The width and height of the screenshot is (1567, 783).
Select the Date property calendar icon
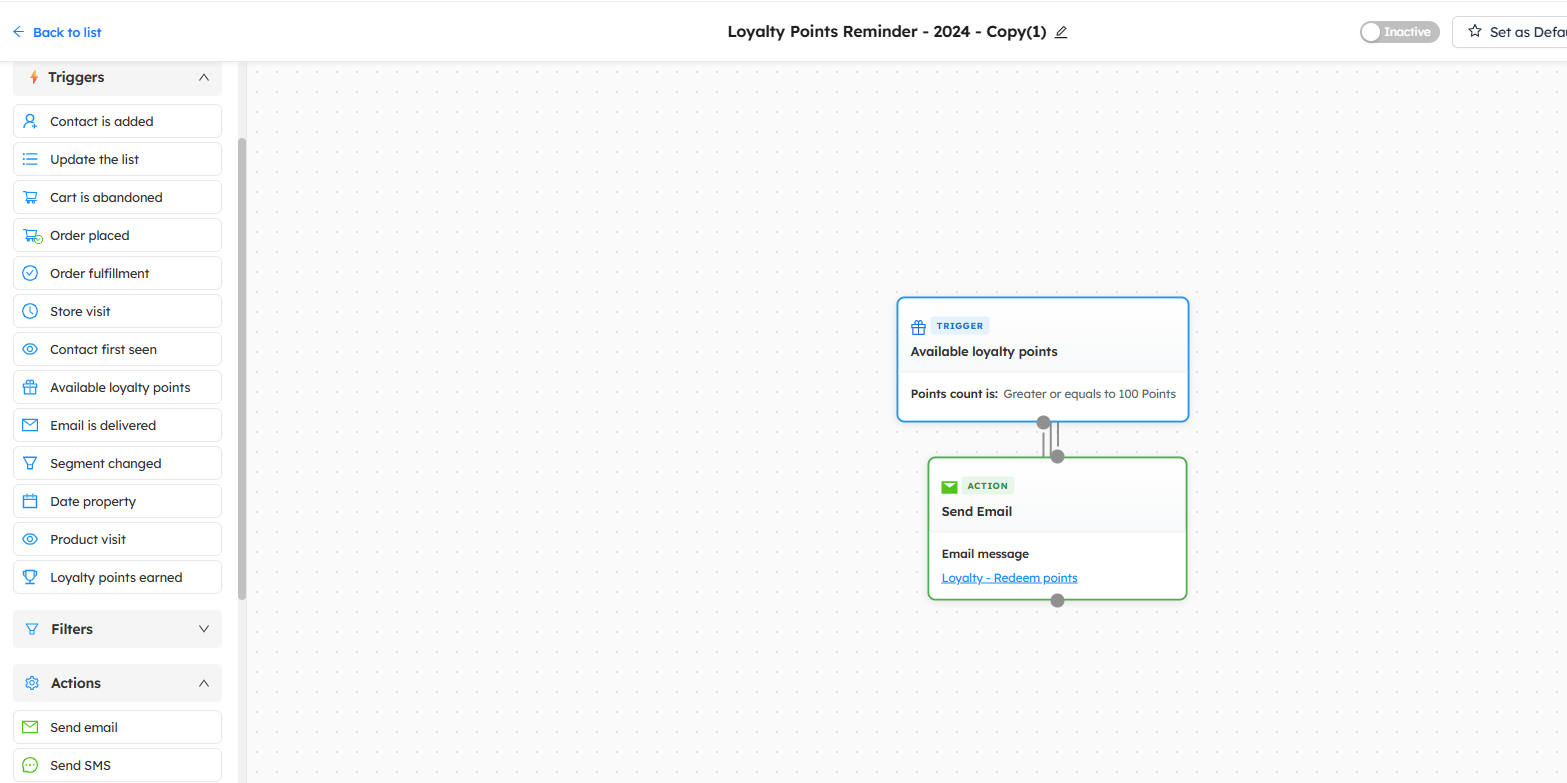[30, 502]
